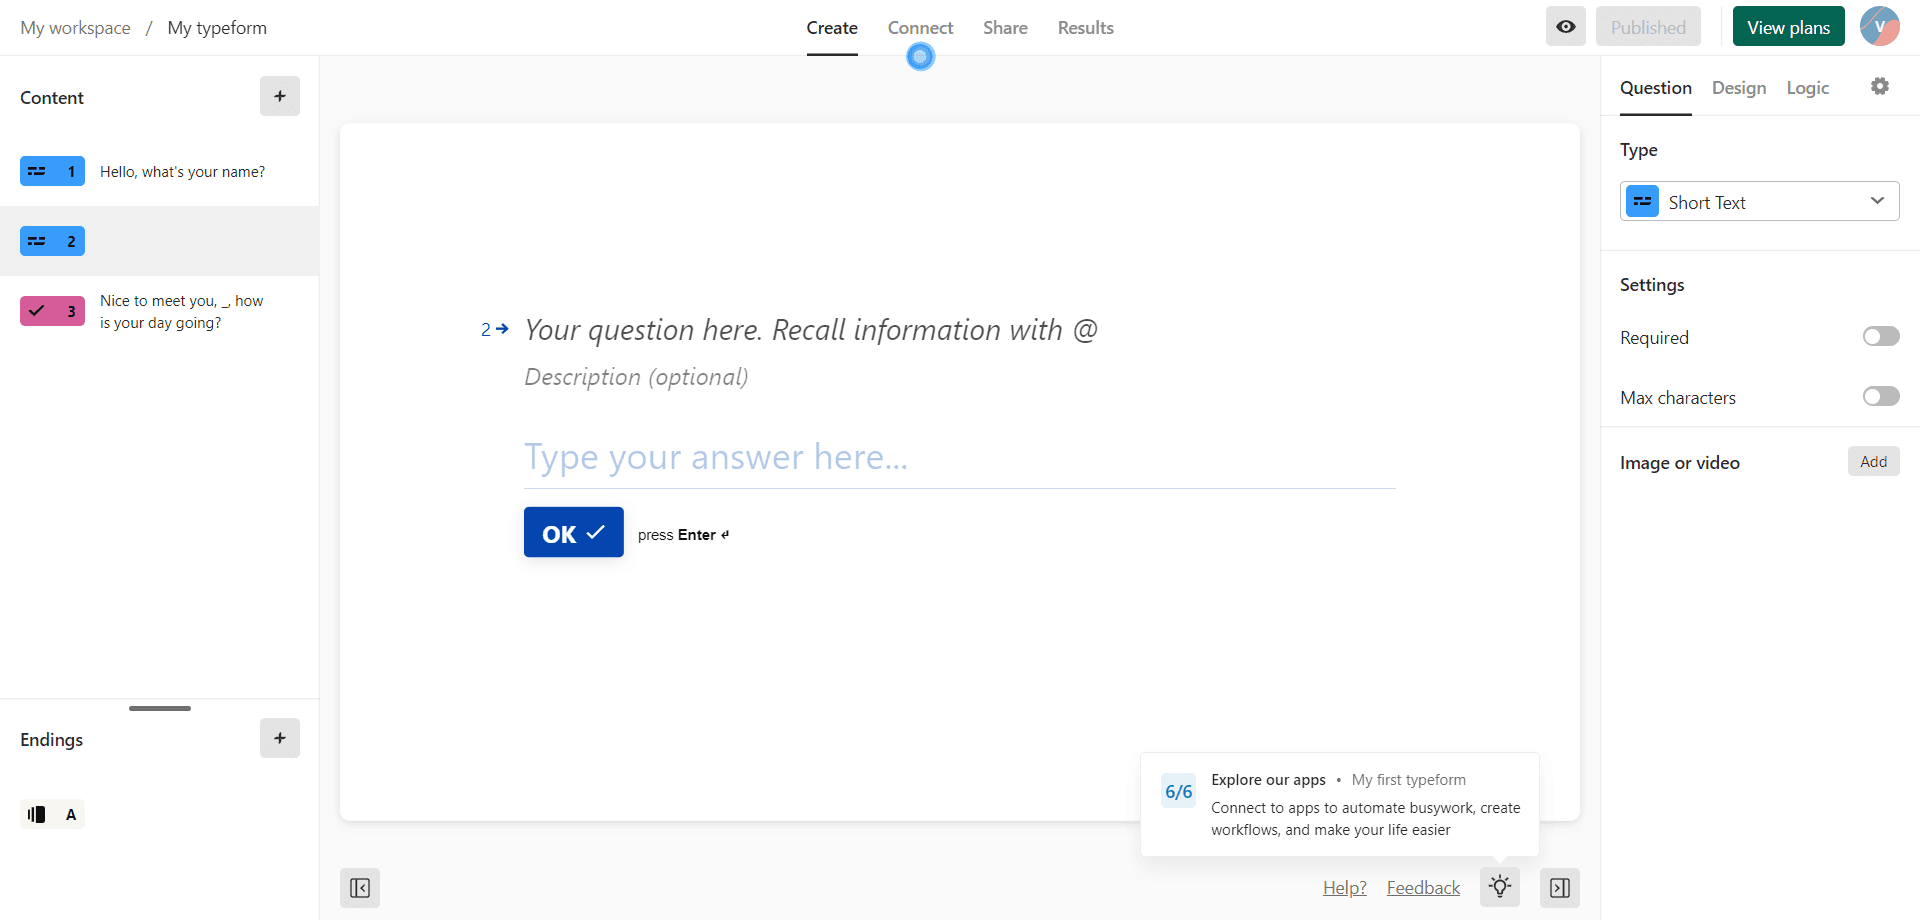Viewport: 1920px width, 920px height.
Task: Collapse the left sidebar panel
Action: [x=360, y=888]
